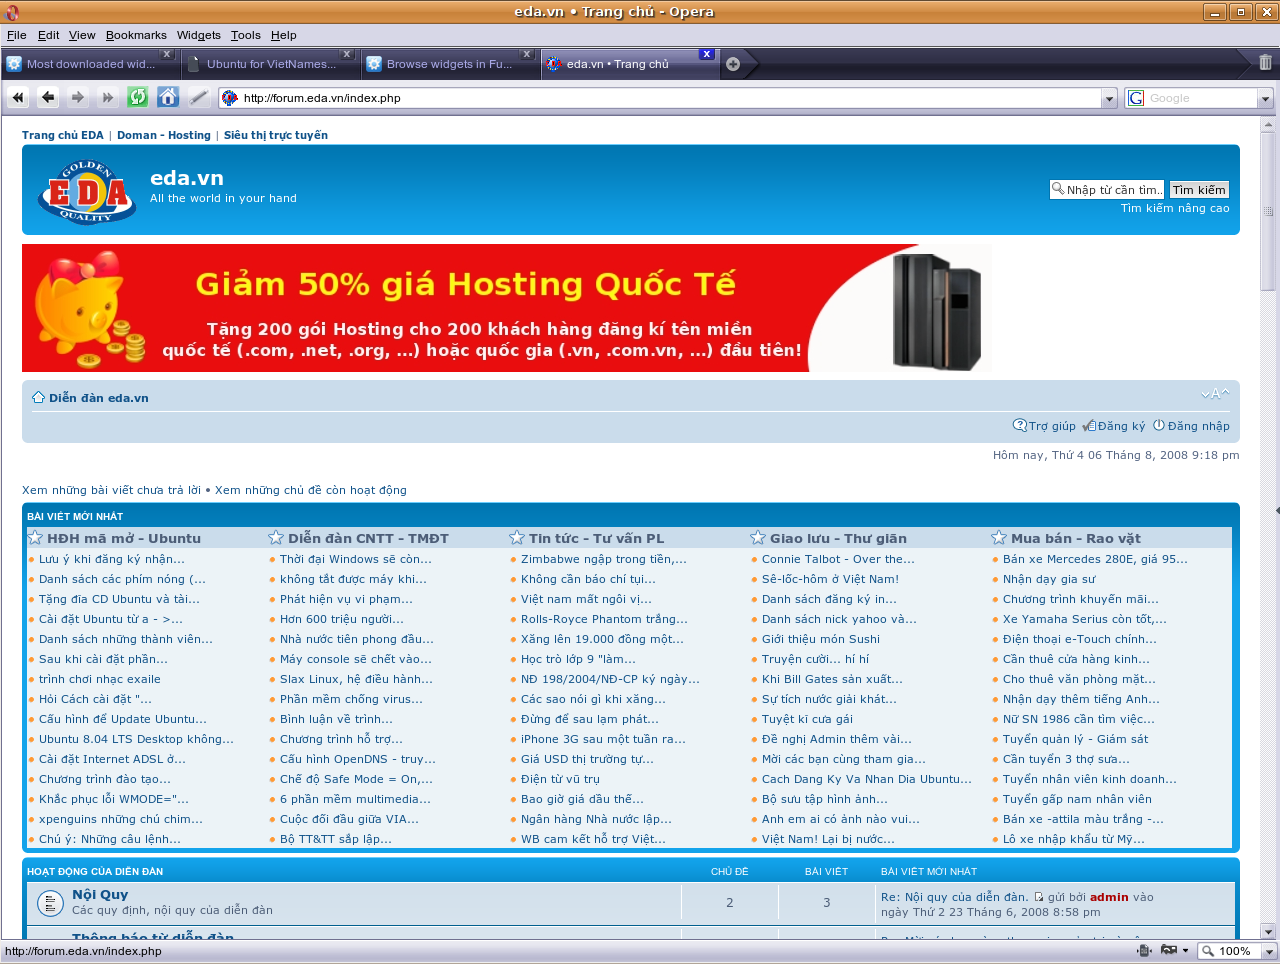
Task: Open Xem những bài viết chưa trả lời
Action: (x=111, y=490)
